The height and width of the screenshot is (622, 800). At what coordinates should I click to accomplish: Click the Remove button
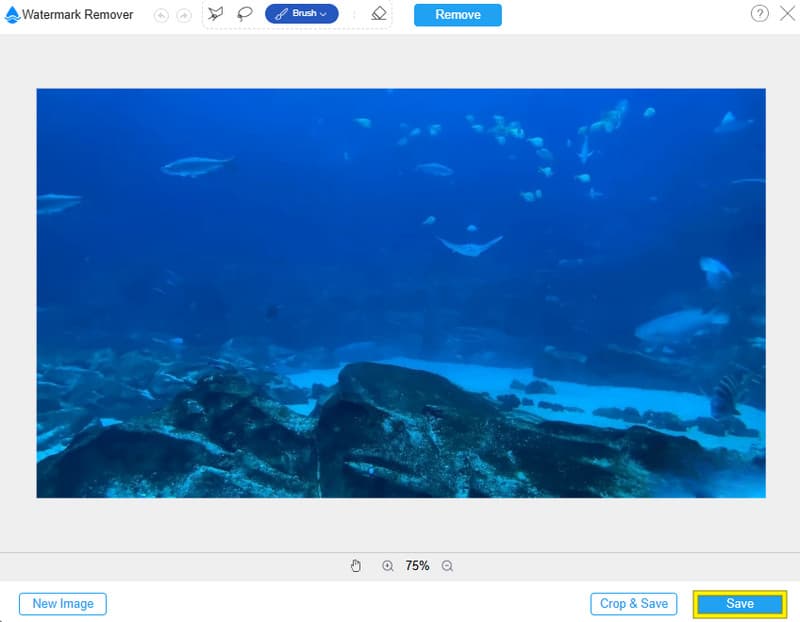(x=458, y=15)
